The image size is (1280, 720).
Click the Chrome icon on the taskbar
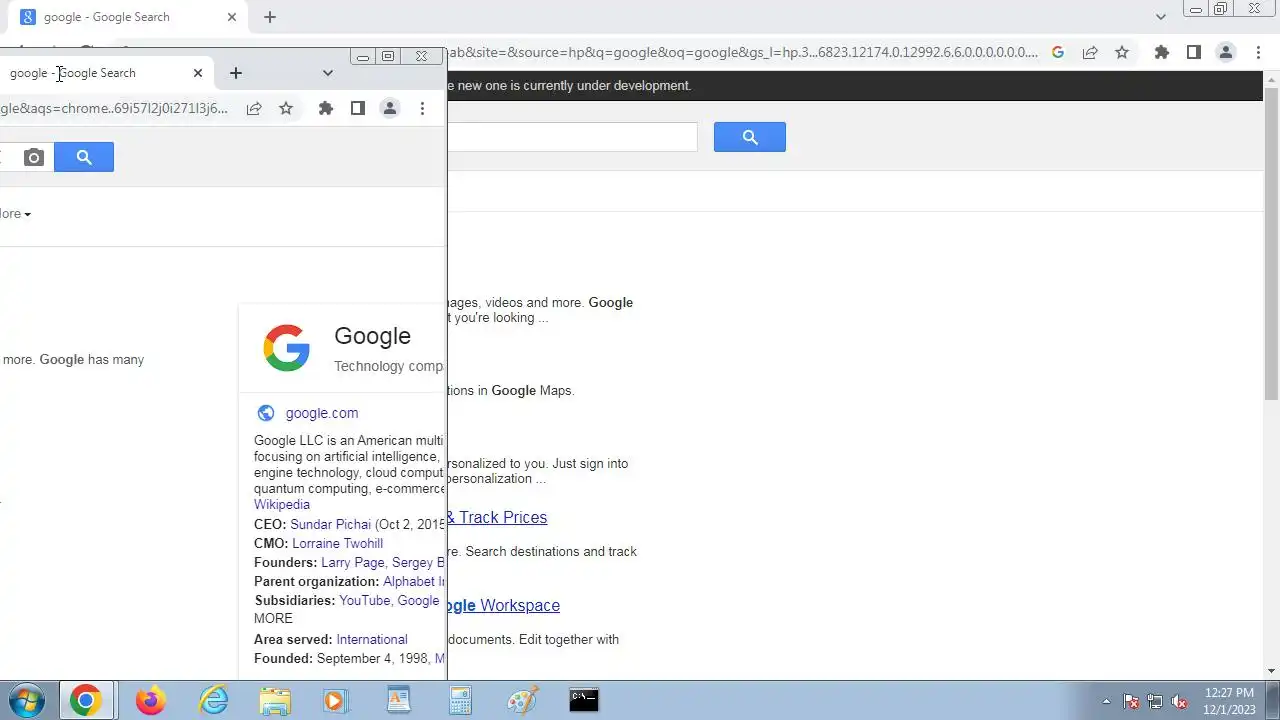85,700
